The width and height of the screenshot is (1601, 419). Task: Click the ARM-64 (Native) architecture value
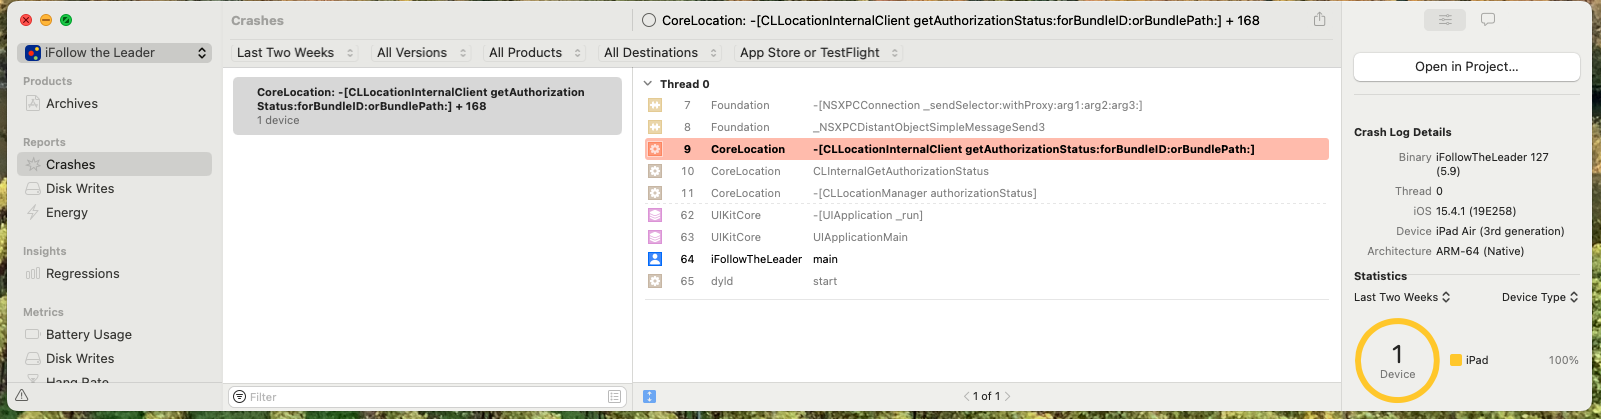[x=1480, y=251]
